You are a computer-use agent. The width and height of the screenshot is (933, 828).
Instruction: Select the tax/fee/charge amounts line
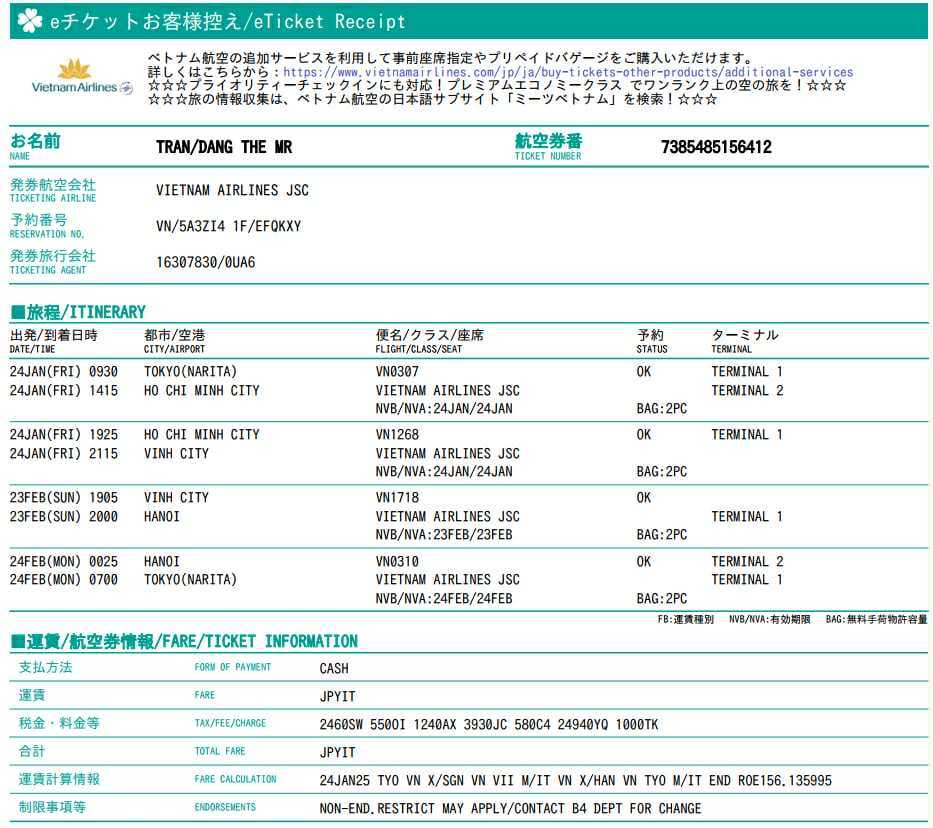click(x=489, y=724)
